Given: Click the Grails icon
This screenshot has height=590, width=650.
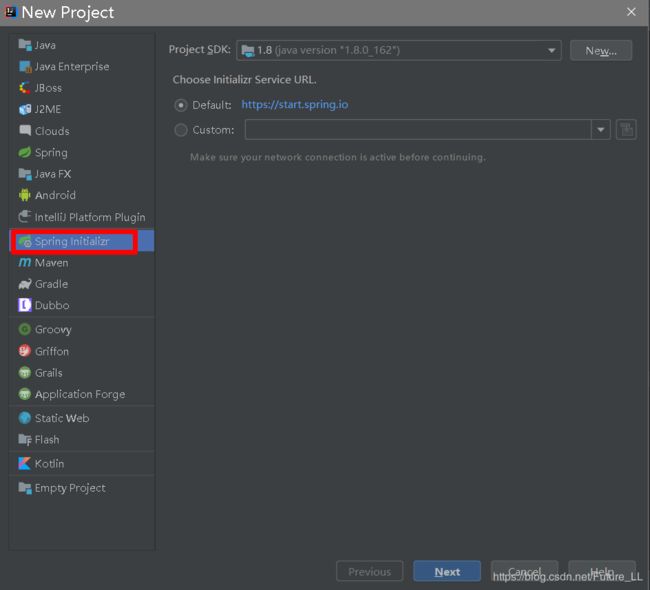Looking at the screenshot, I should 25,372.
